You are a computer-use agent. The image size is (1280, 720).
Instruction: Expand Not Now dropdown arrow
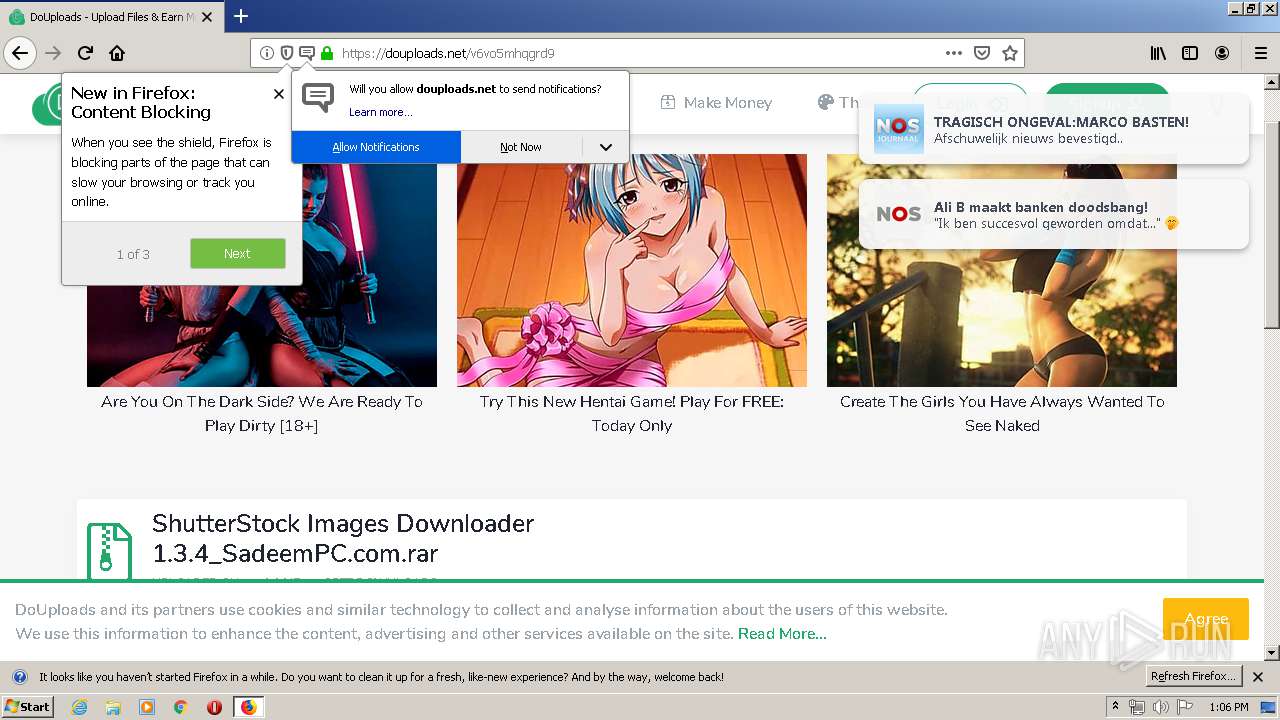(x=605, y=147)
